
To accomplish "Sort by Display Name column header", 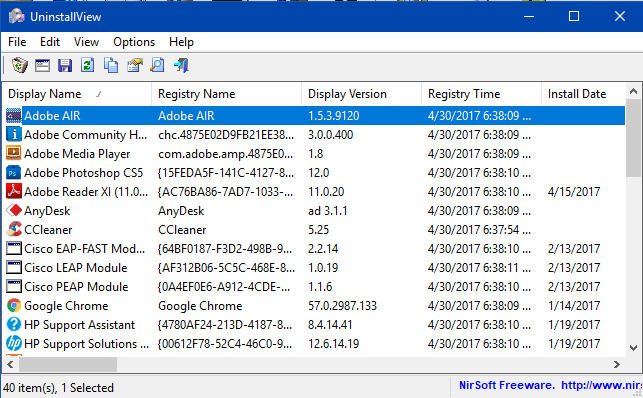I will 77,94.
